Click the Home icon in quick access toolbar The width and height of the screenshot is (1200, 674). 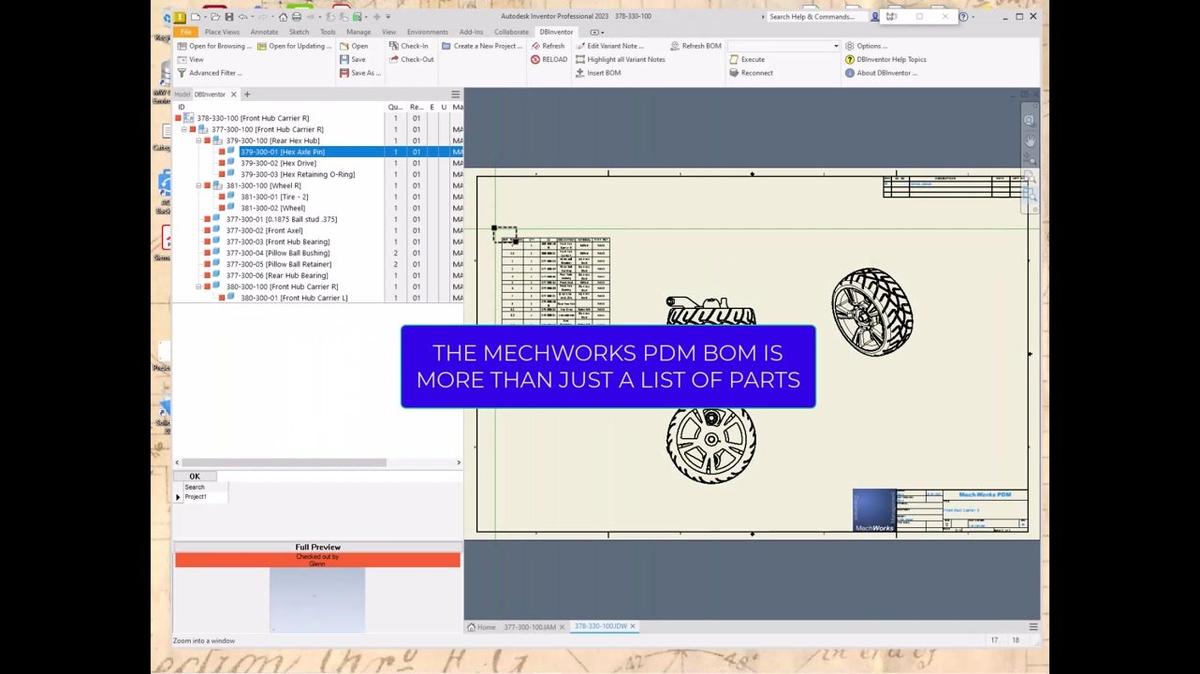pos(283,17)
